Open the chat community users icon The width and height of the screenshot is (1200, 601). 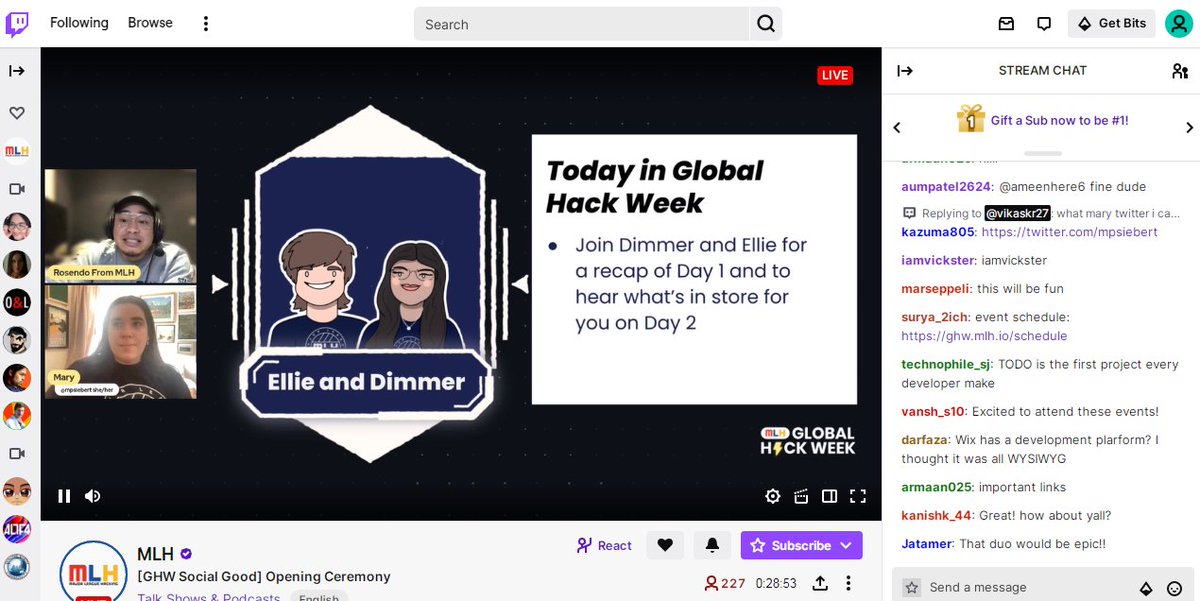tap(1180, 71)
